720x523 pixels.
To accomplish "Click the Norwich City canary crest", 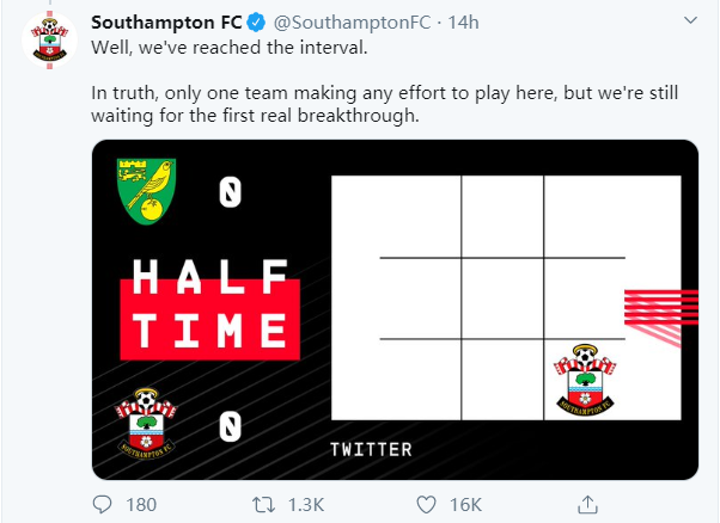I will (x=147, y=190).
